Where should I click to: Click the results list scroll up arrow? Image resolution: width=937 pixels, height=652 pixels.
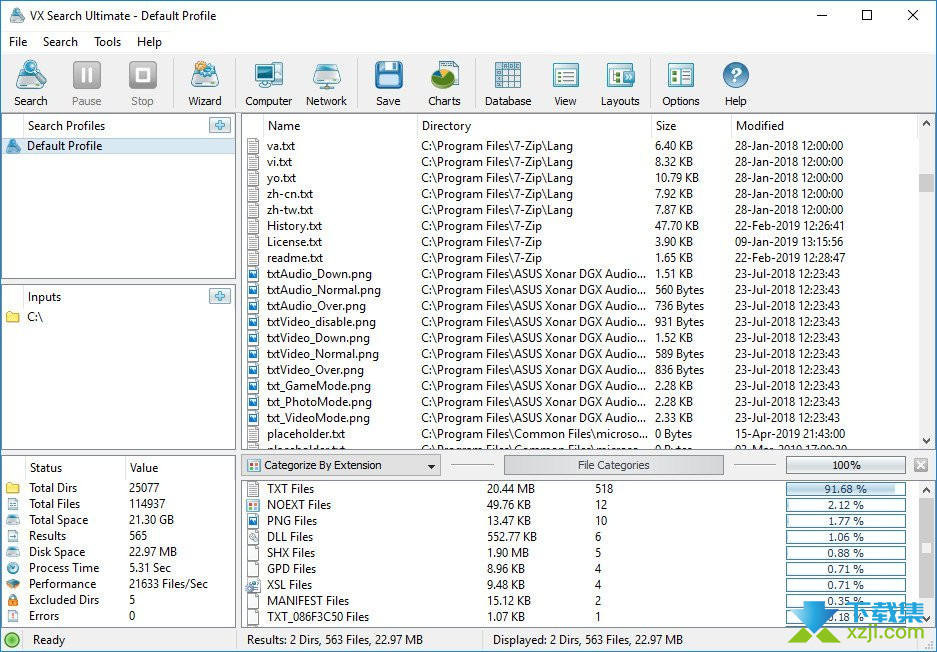(x=926, y=123)
